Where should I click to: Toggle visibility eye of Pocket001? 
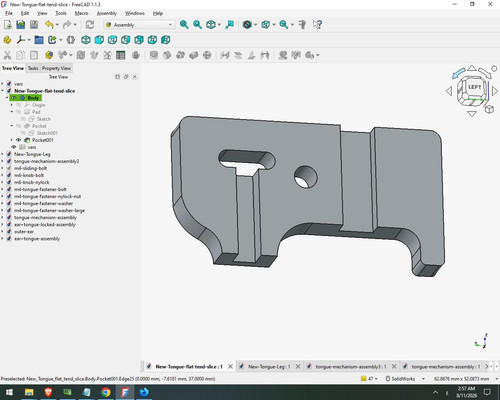pyautogui.click(x=19, y=140)
